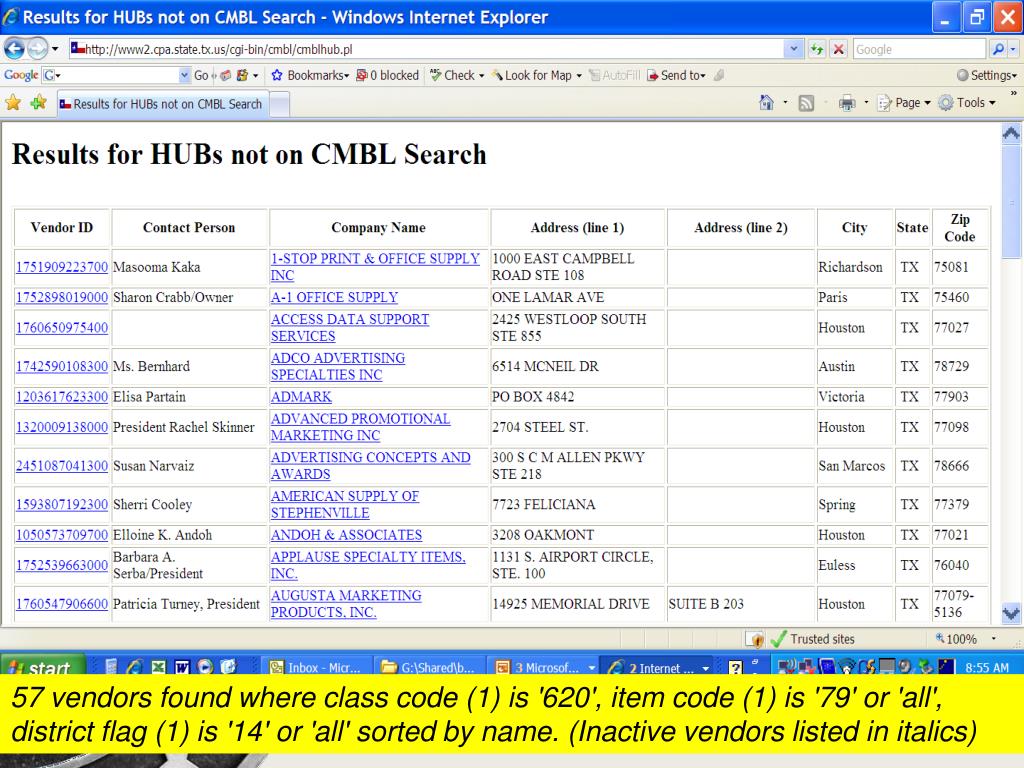This screenshot has width=1024, height=768.
Task: Expand the address bar history dropdown
Action: 793,49
